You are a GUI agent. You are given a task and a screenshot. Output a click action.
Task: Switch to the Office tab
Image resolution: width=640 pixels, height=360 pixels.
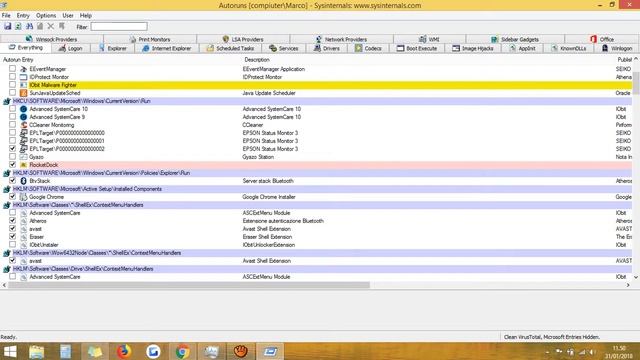(x=602, y=39)
